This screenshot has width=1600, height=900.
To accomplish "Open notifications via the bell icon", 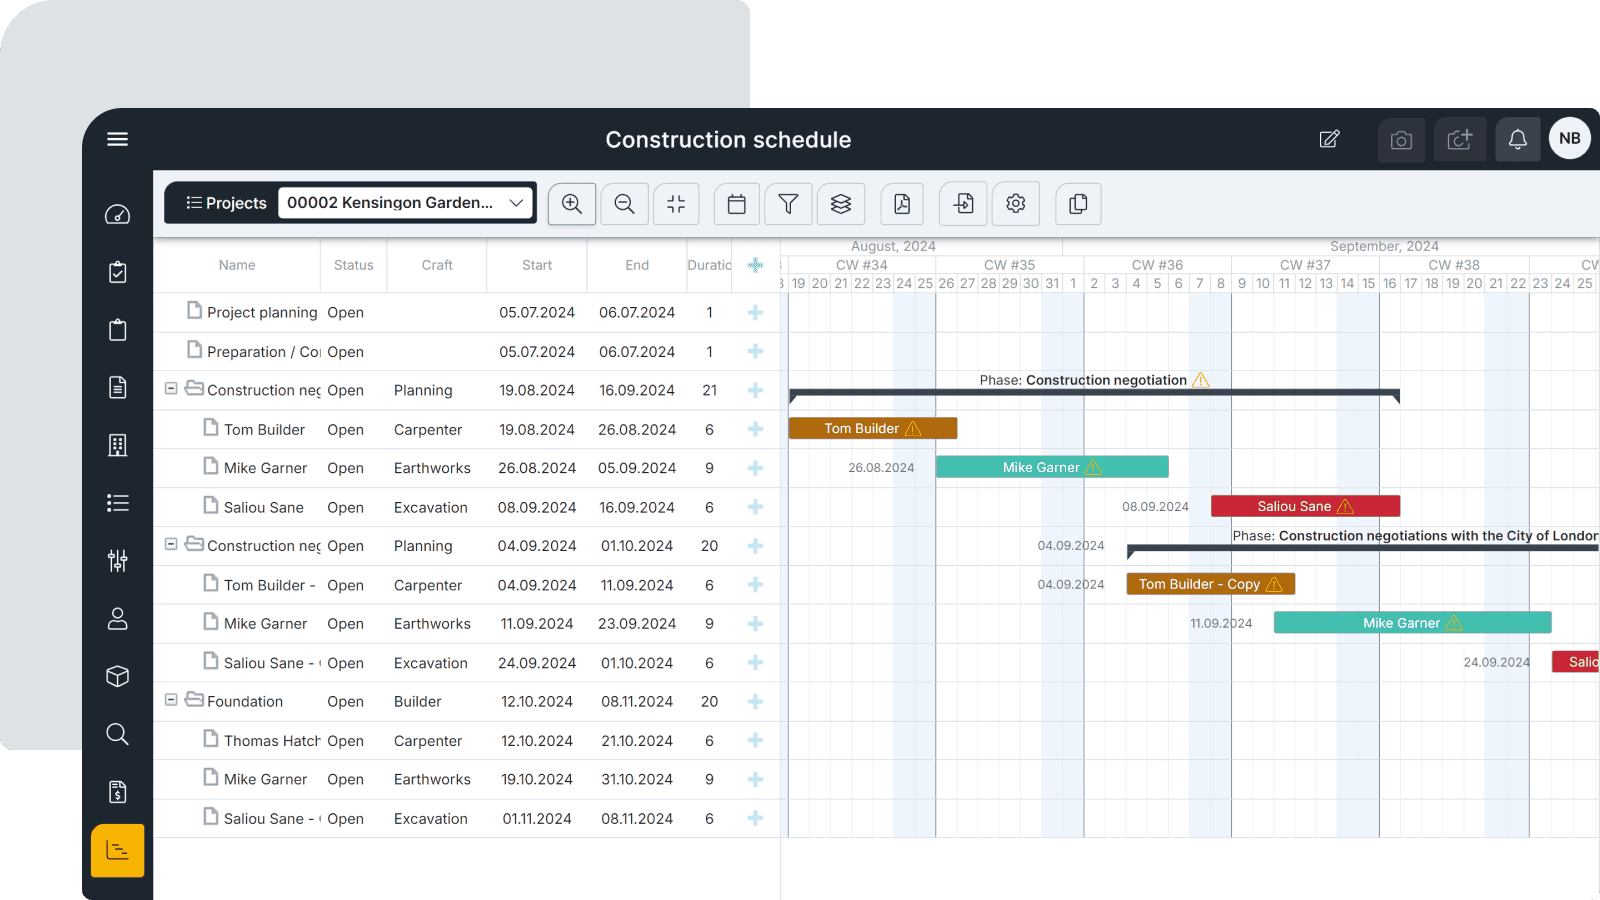I will pyautogui.click(x=1517, y=139).
